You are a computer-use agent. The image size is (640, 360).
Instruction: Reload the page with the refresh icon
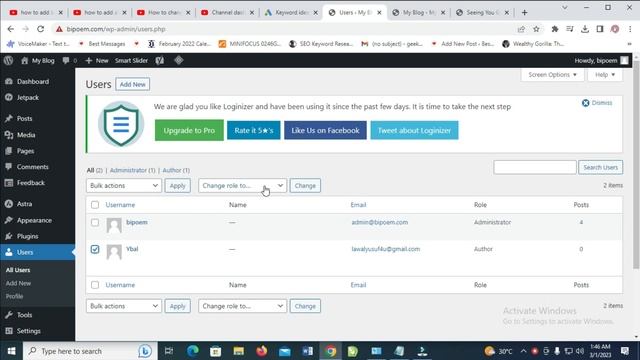40,29
